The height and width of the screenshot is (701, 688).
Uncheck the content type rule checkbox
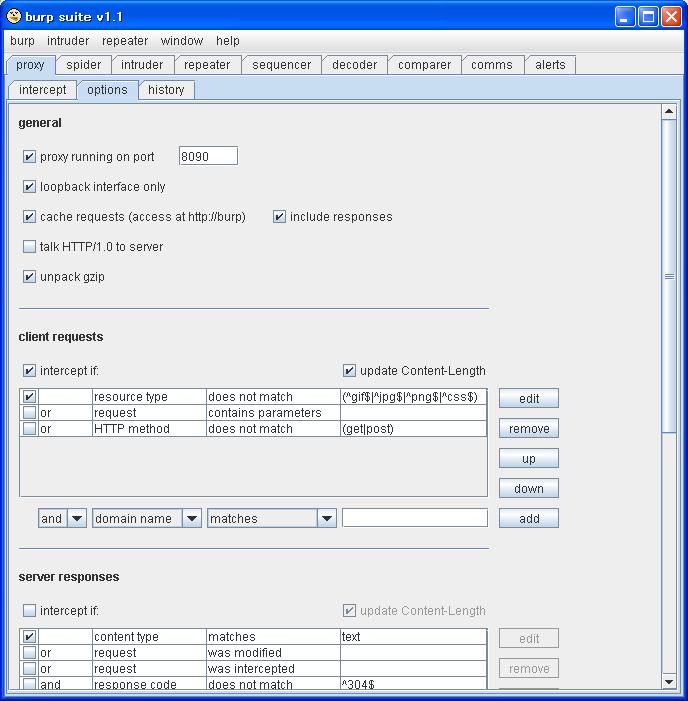pos(29,637)
